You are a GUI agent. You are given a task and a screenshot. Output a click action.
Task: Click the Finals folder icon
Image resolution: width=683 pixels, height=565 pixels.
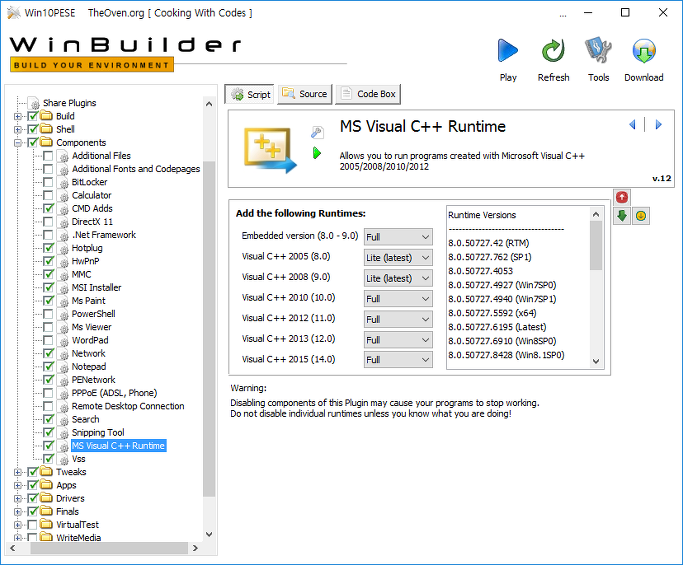pyautogui.click(x=46, y=511)
